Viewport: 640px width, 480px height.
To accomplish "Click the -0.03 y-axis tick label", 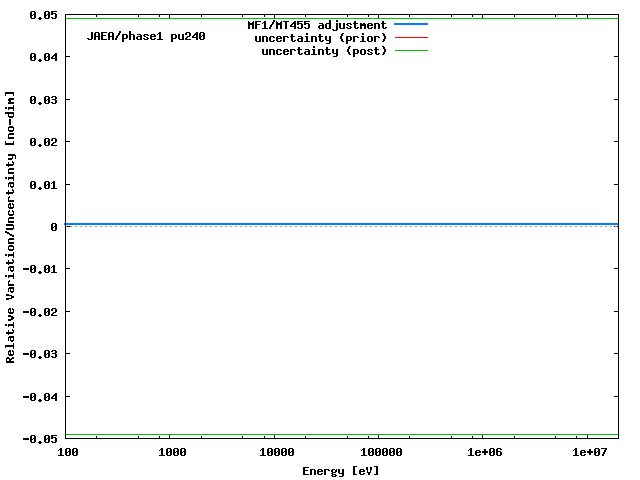I will point(39,354).
